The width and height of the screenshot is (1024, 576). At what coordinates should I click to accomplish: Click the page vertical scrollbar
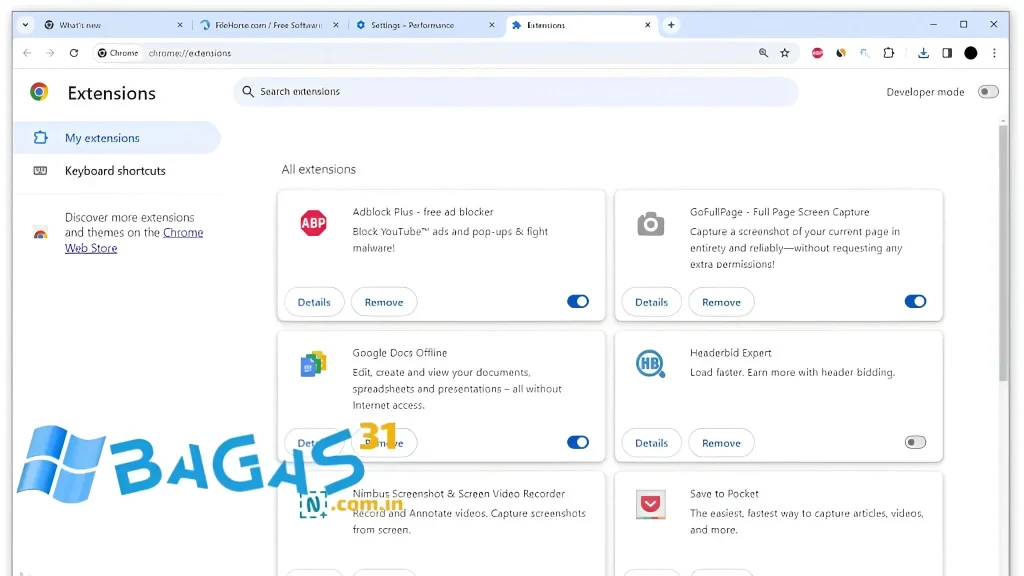coord(1003,252)
